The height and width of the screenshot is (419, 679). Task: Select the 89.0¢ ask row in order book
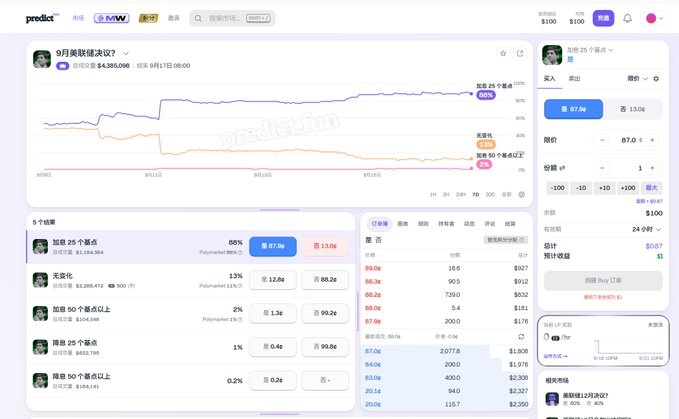446,268
